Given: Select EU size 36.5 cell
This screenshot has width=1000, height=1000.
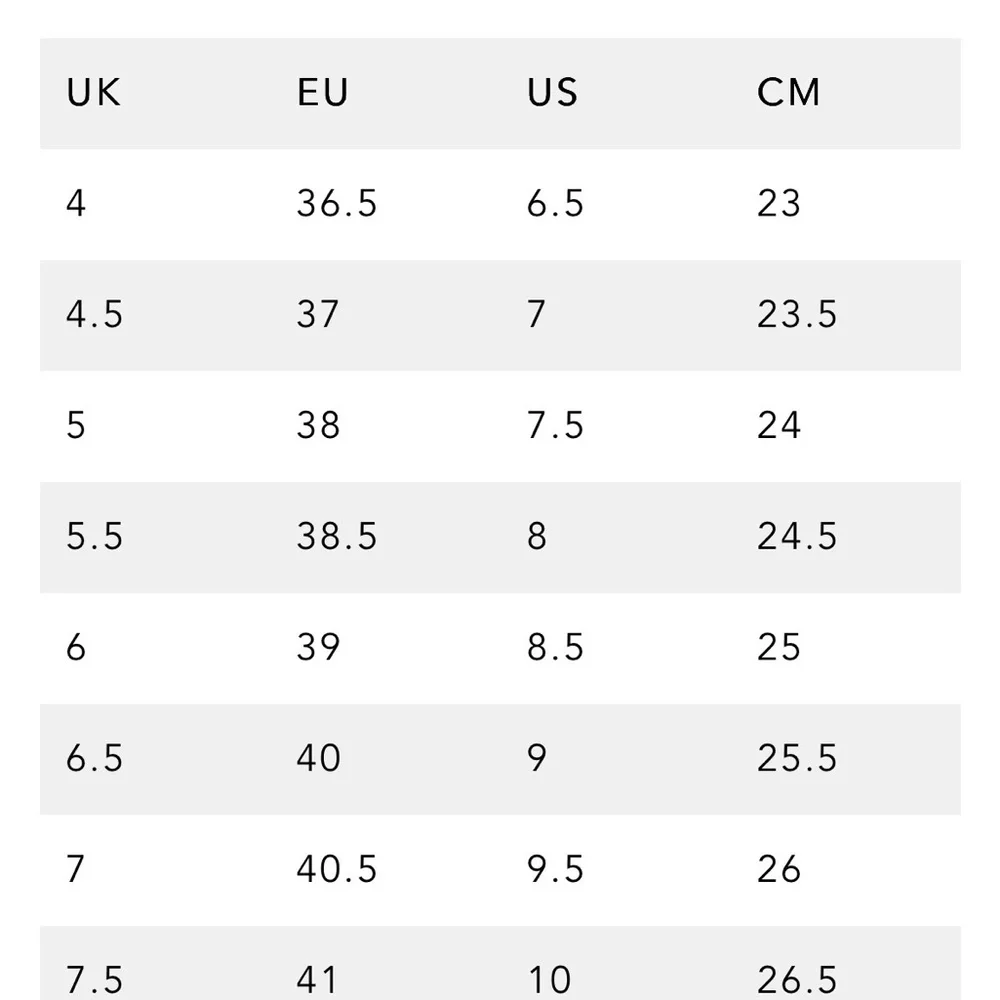Looking at the screenshot, I should pos(337,204).
